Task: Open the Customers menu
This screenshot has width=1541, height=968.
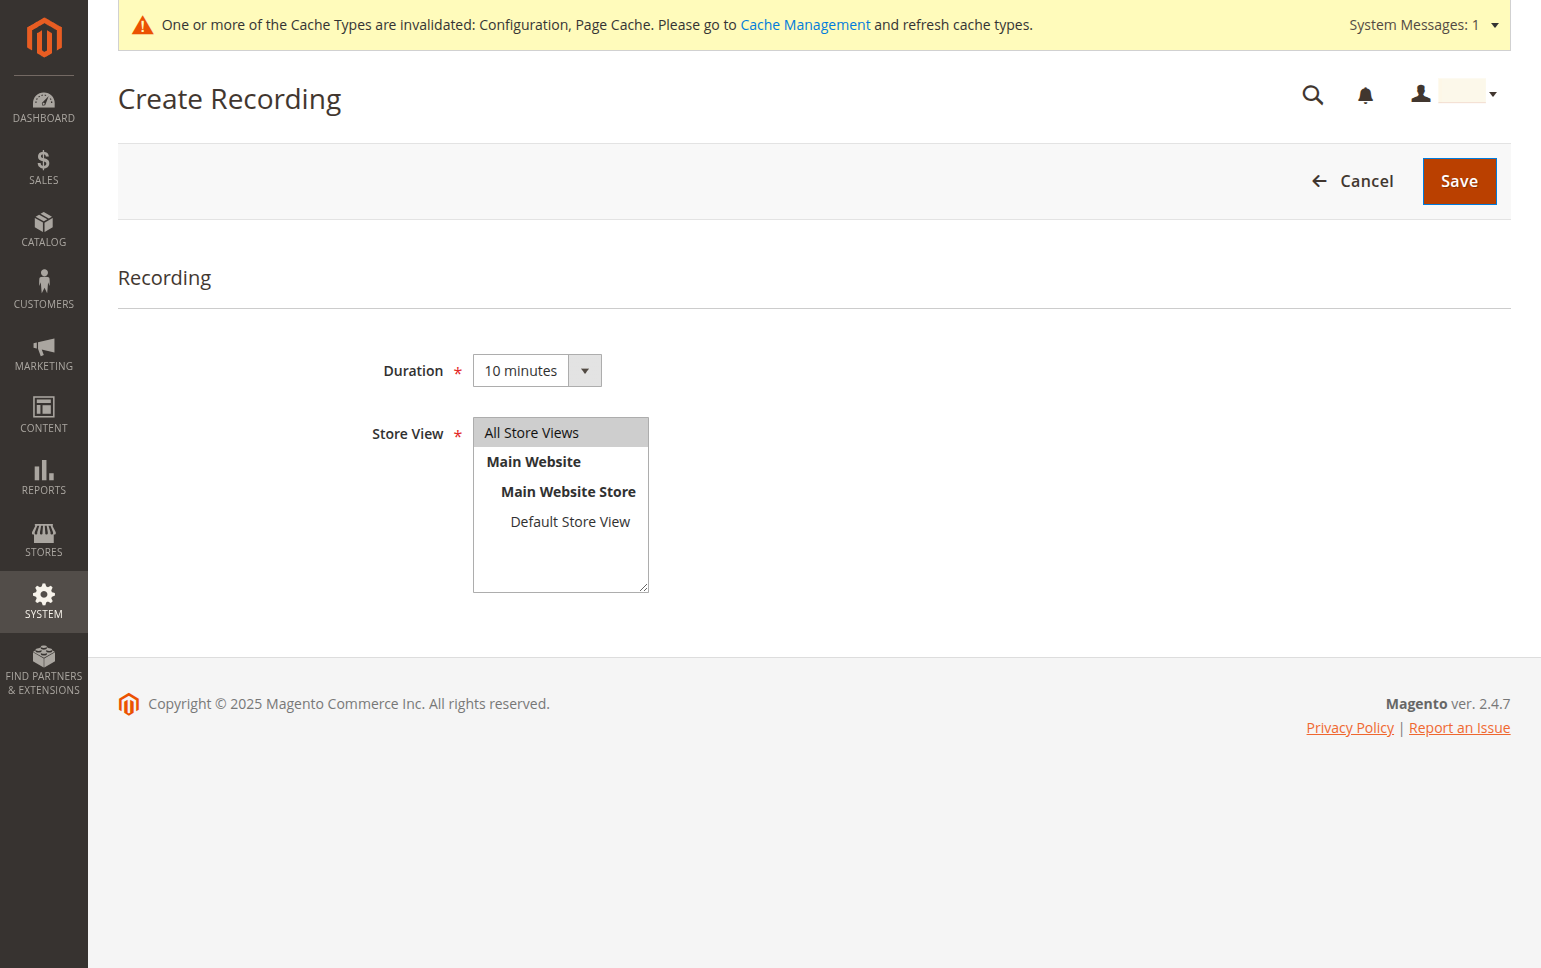Action: tap(44, 292)
